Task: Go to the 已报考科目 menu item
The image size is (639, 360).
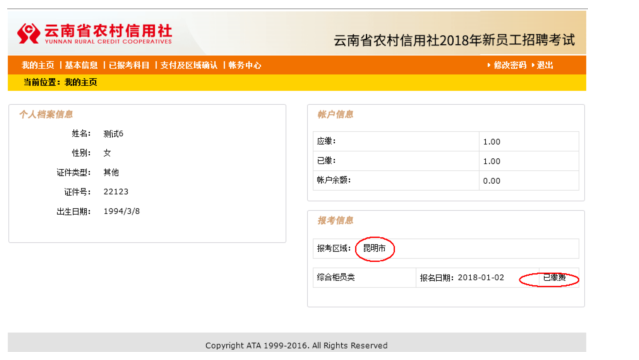Action: 129,65
